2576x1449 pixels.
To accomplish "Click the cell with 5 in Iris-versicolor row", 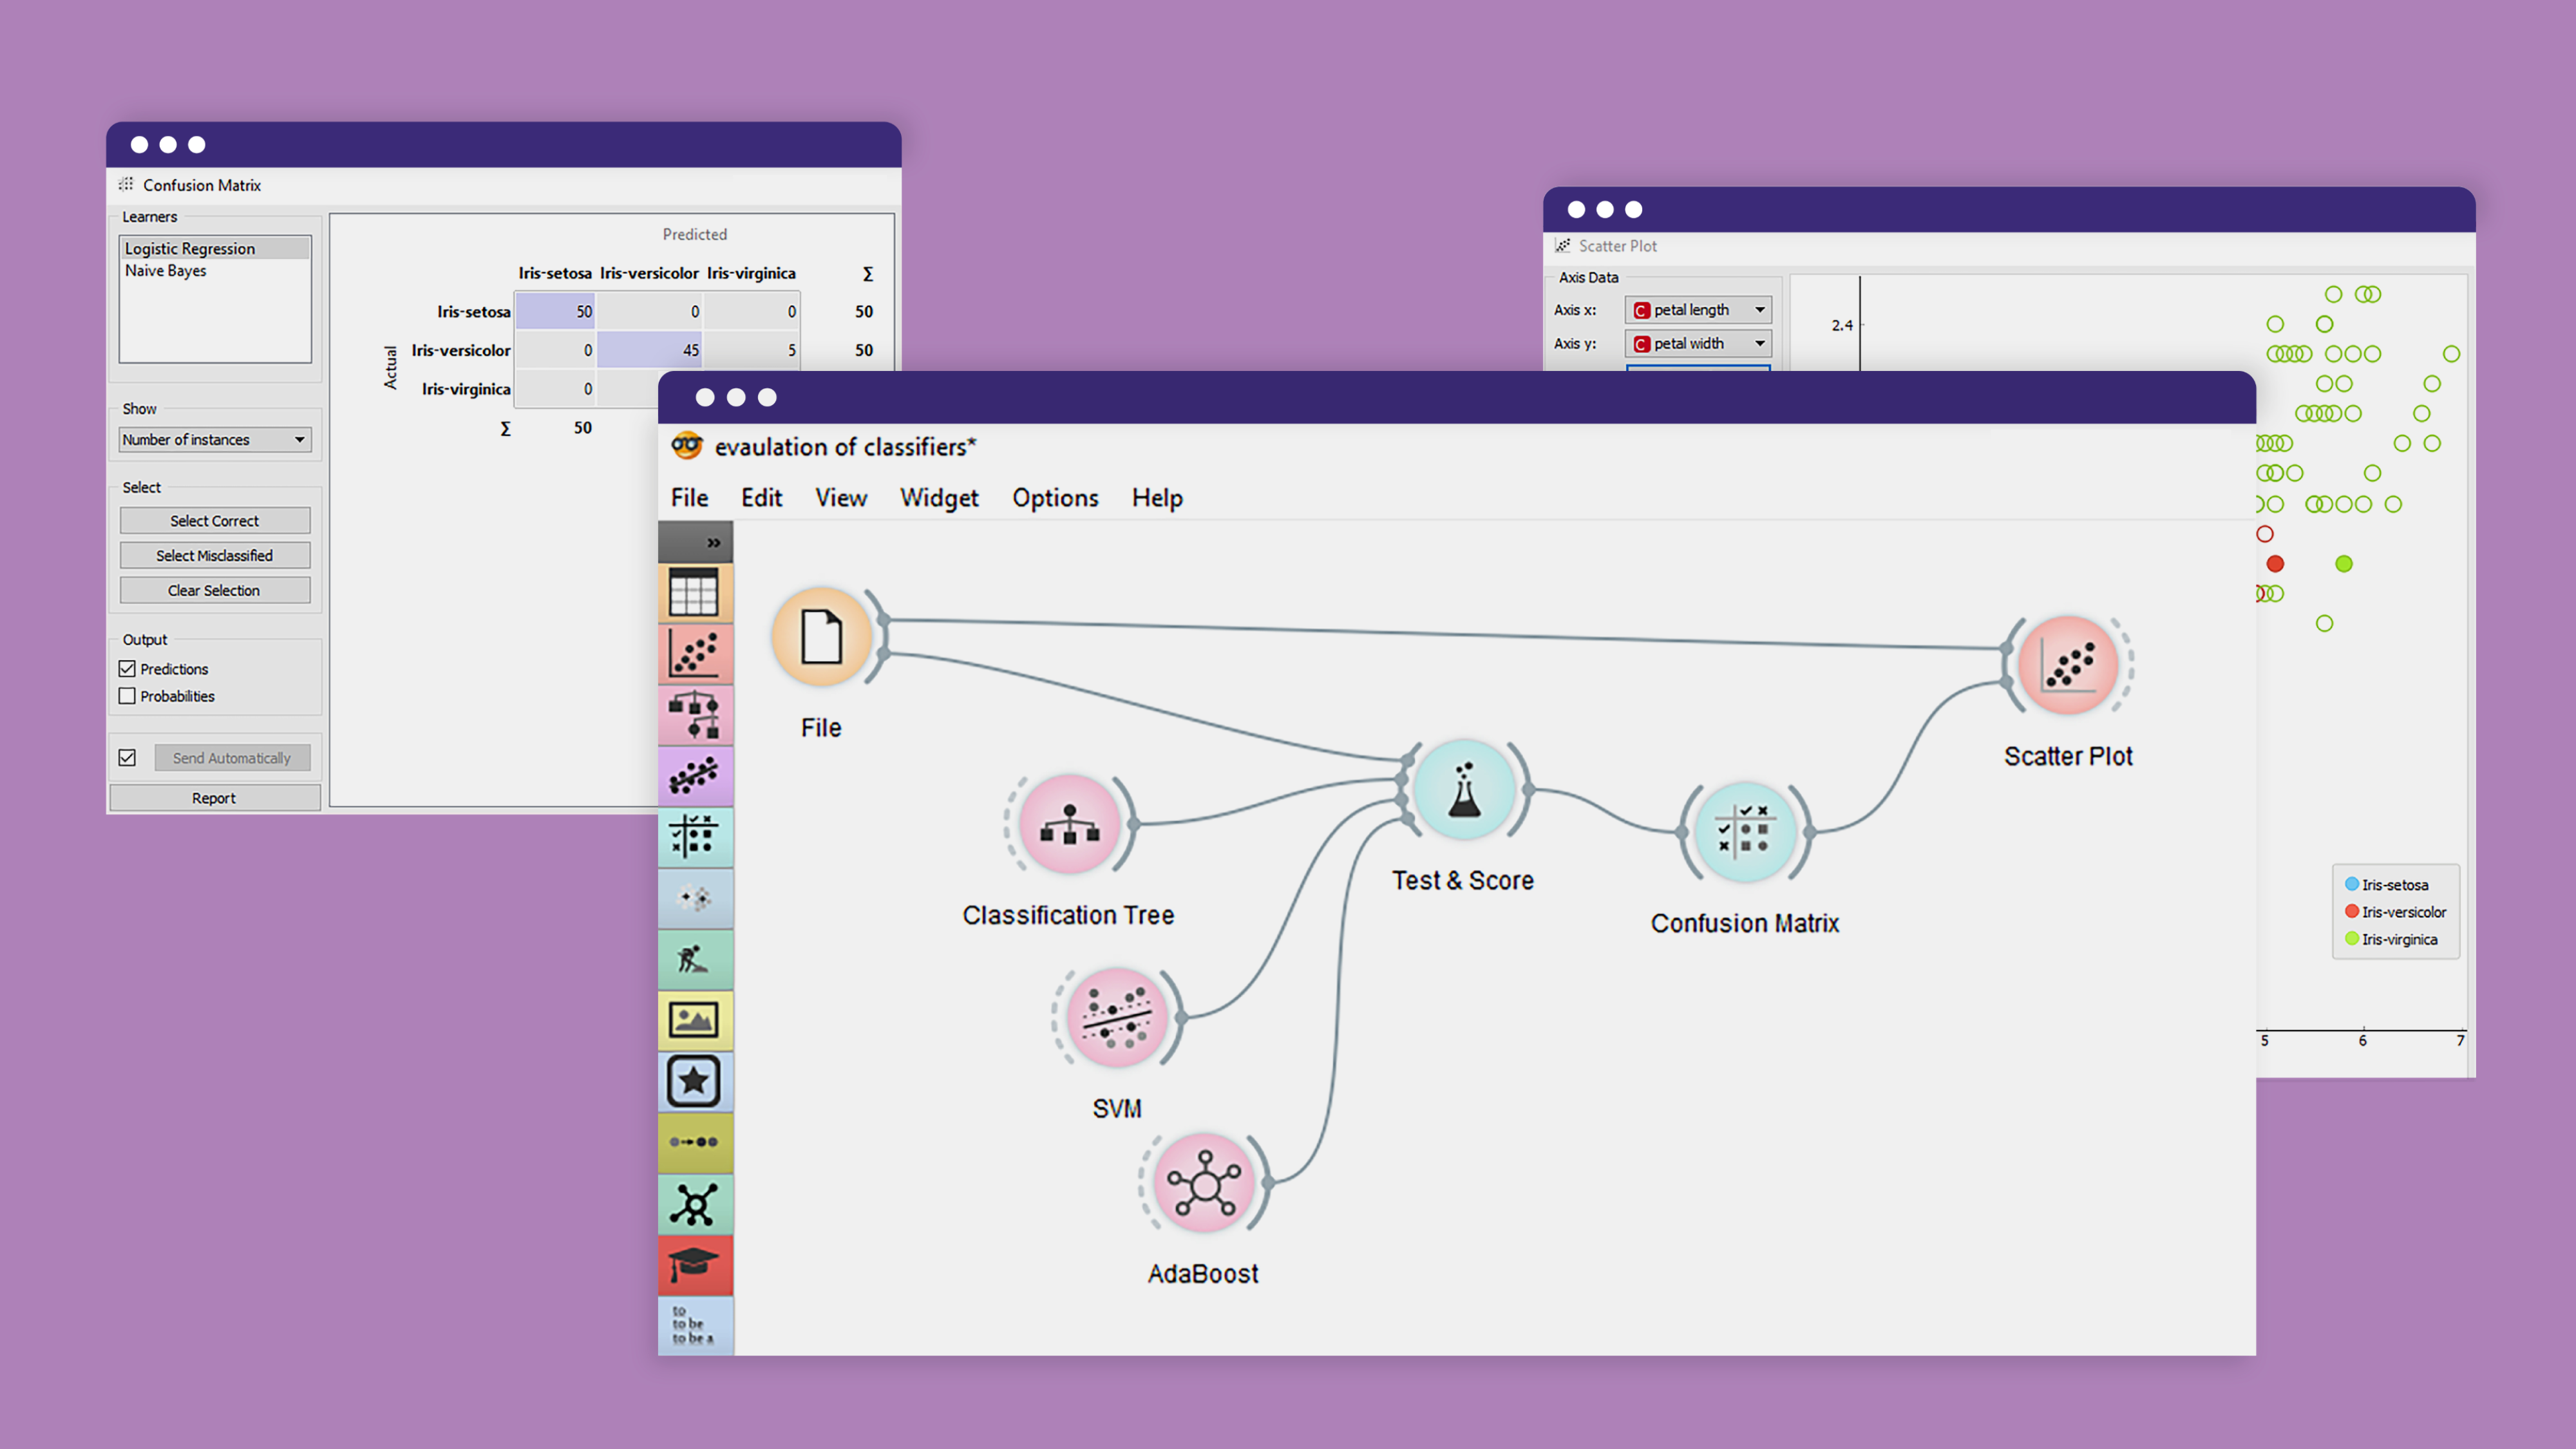I will point(751,350).
